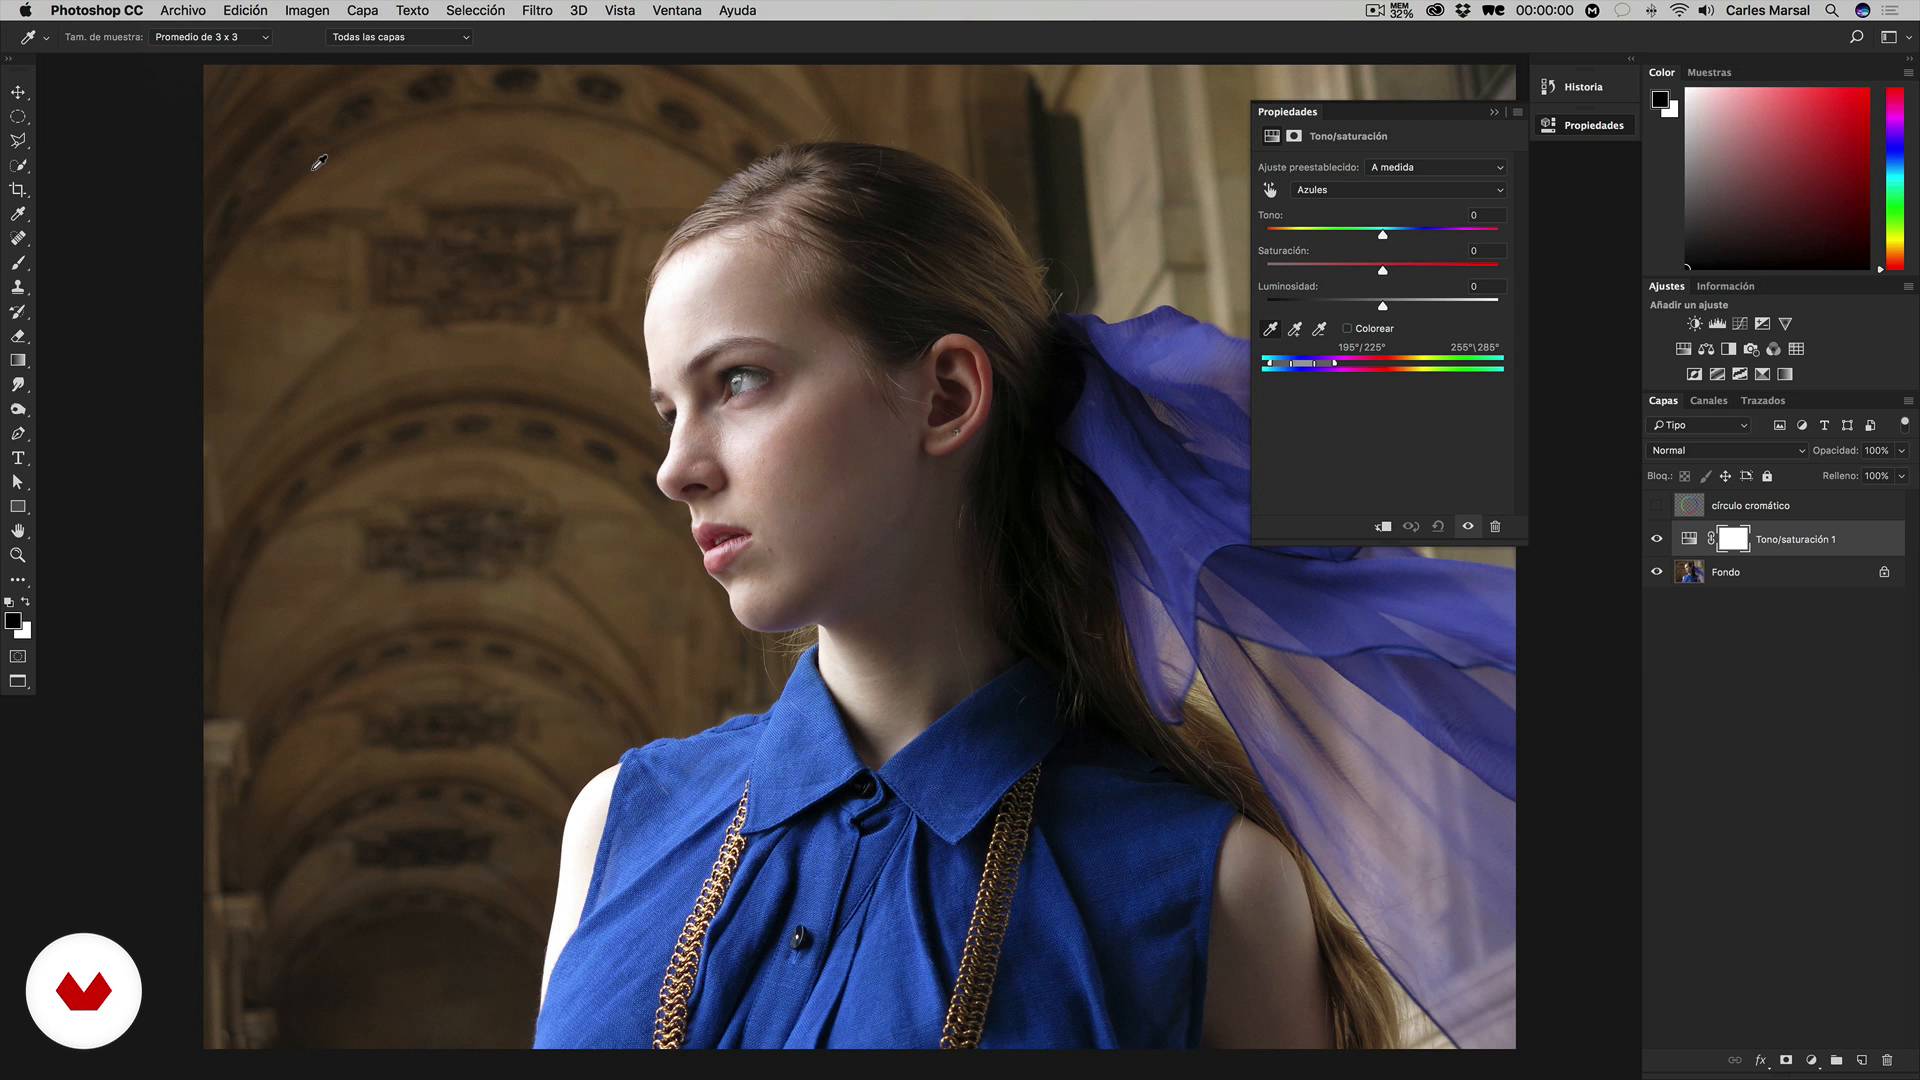Open the Azules color range dropdown
This screenshot has height=1080, width=1920.
click(1397, 190)
